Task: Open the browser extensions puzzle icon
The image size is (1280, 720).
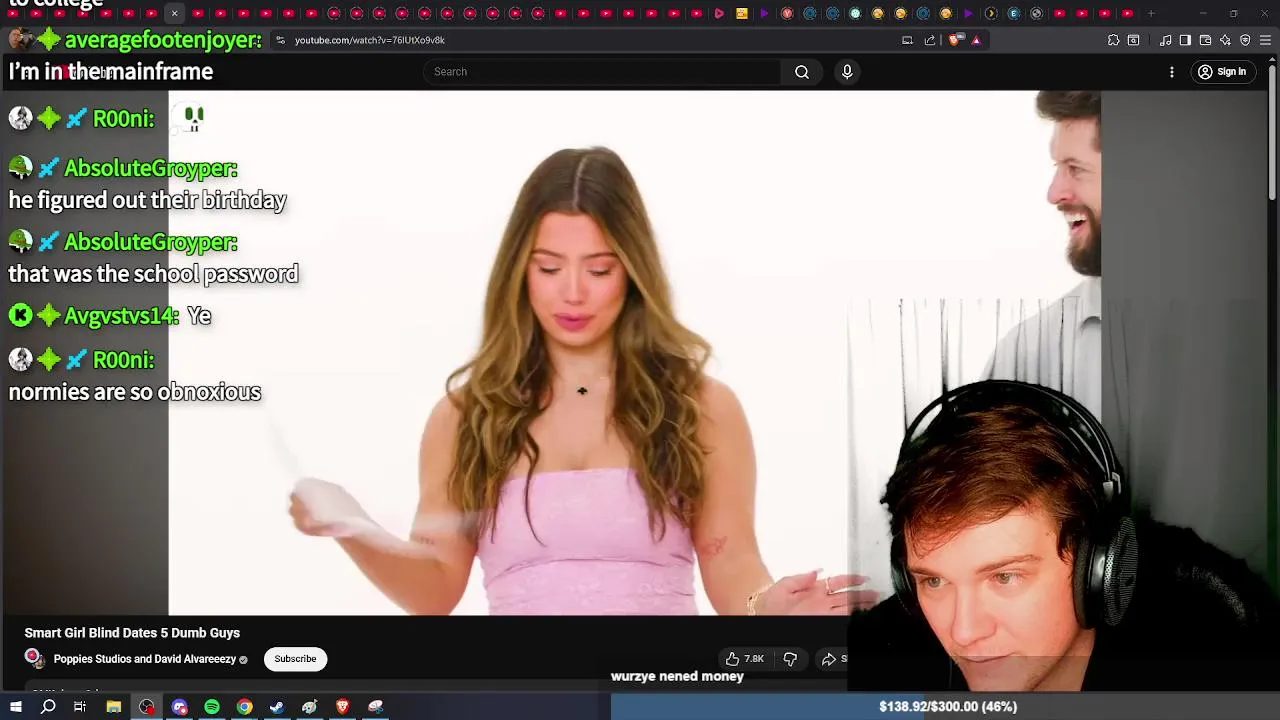Action: click(1113, 40)
